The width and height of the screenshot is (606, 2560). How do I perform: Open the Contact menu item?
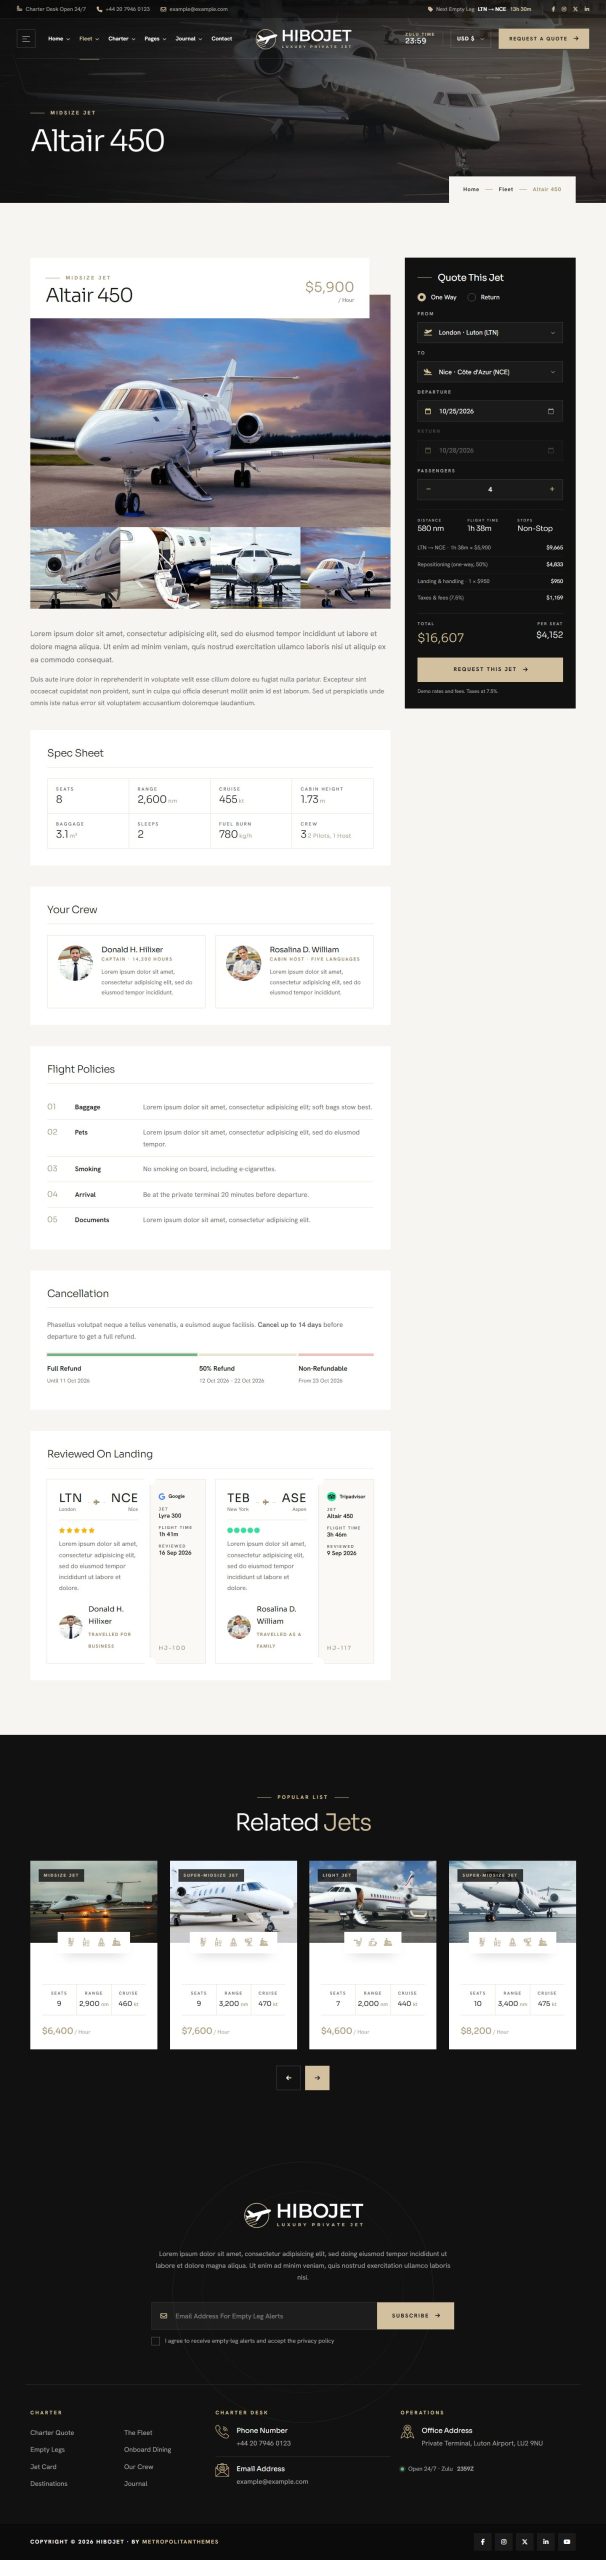(222, 39)
